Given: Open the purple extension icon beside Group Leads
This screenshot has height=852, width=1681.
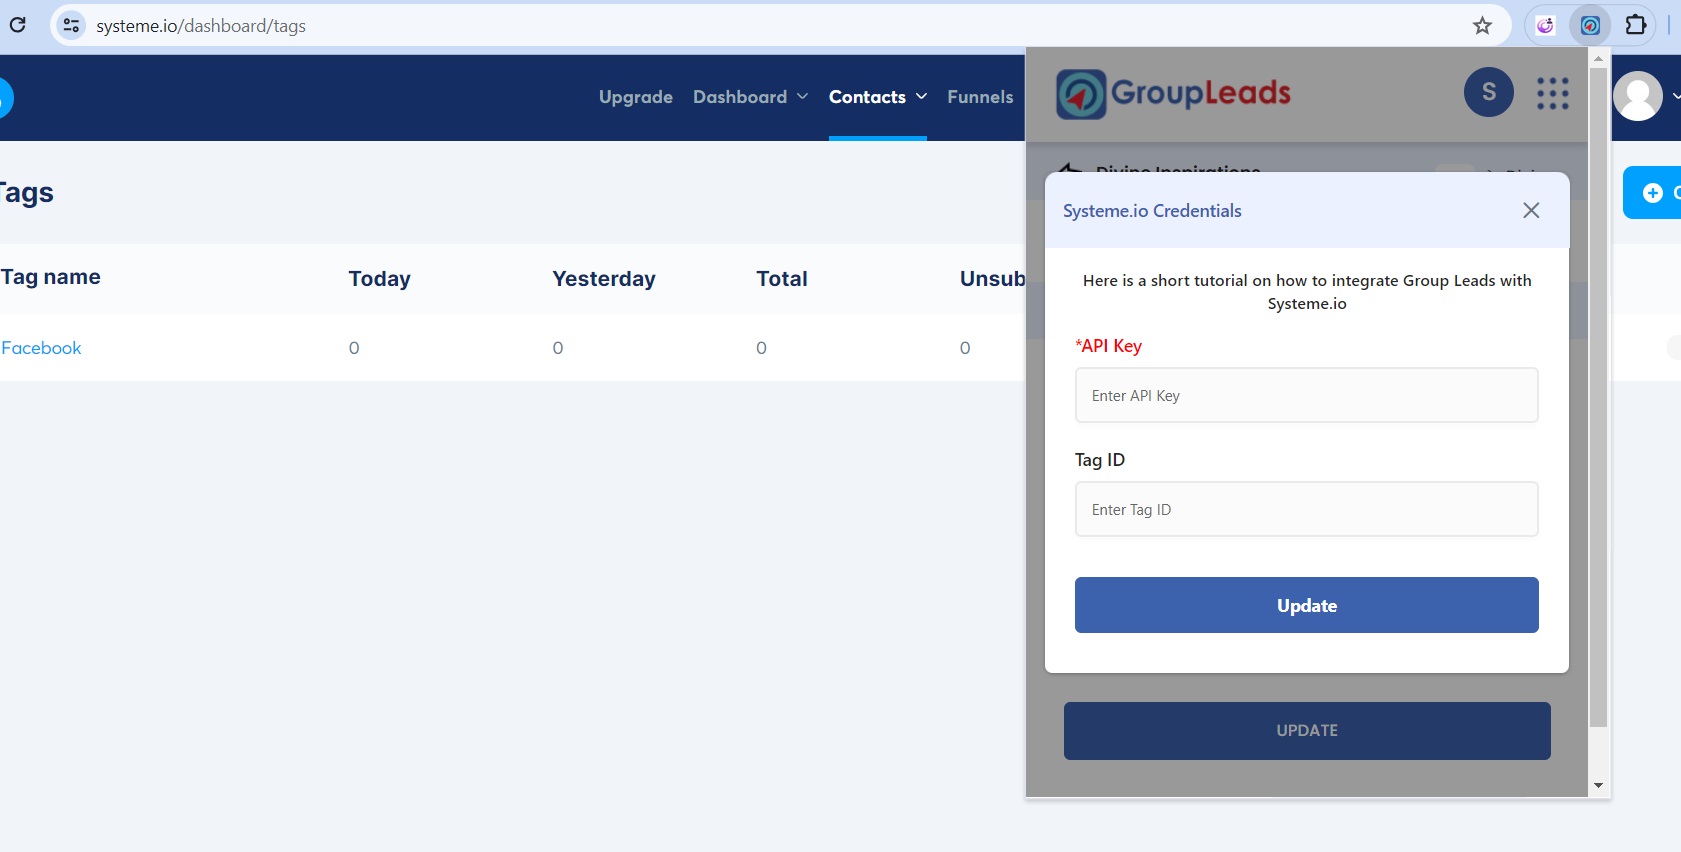Looking at the screenshot, I should (1546, 25).
